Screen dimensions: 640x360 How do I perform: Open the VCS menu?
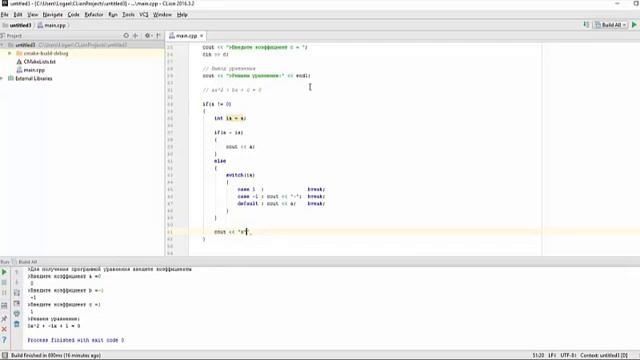(144, 15)
